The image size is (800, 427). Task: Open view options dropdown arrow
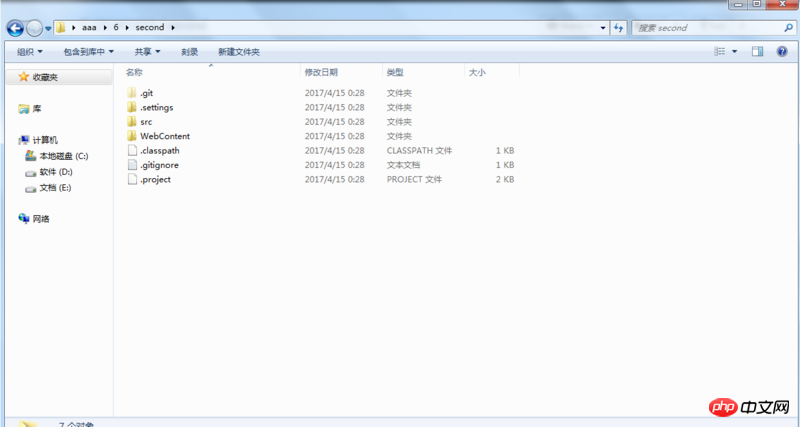pos(735,52)
